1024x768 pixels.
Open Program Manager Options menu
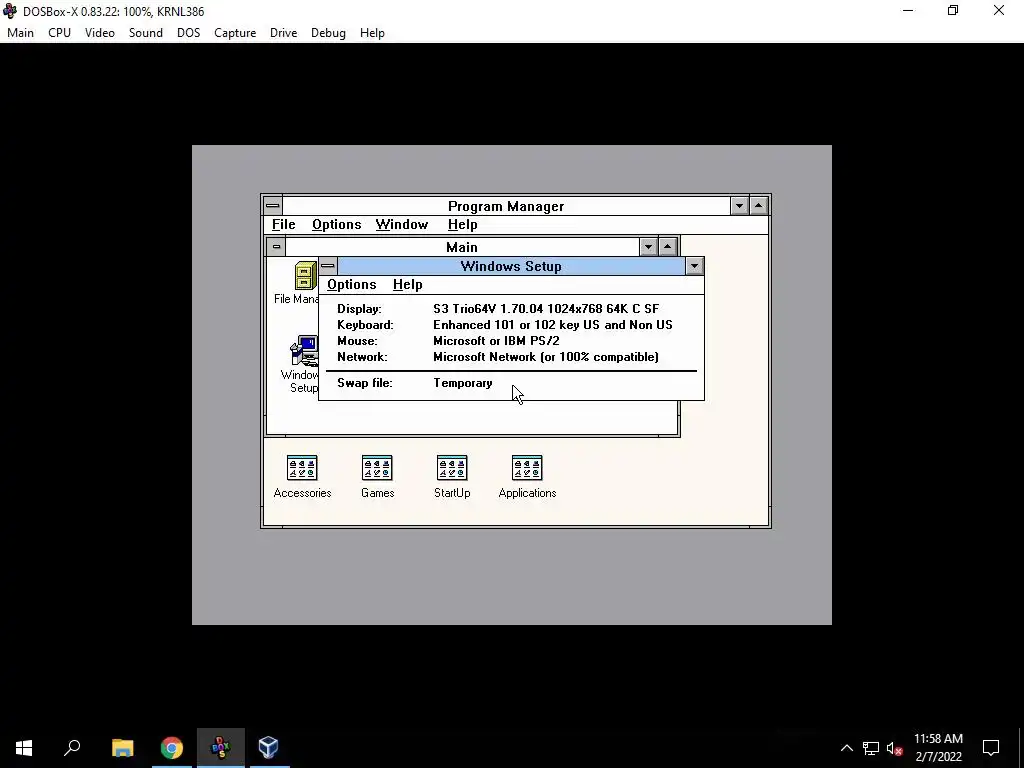(x=336, y=225)
